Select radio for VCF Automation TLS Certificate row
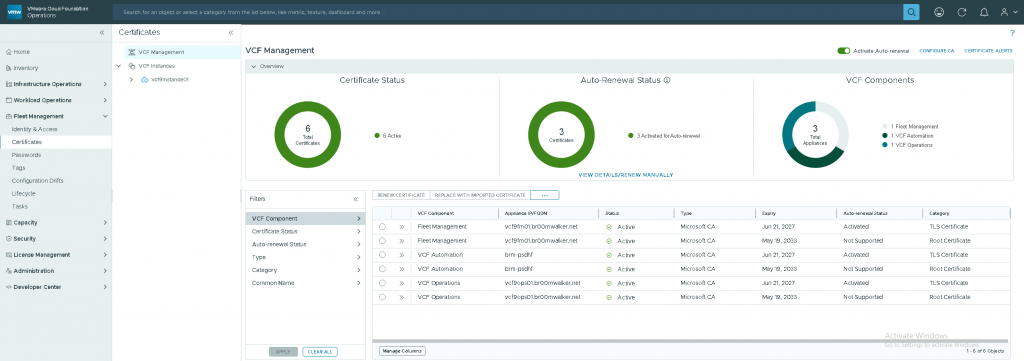1024x361 pixels. (382, 255)
